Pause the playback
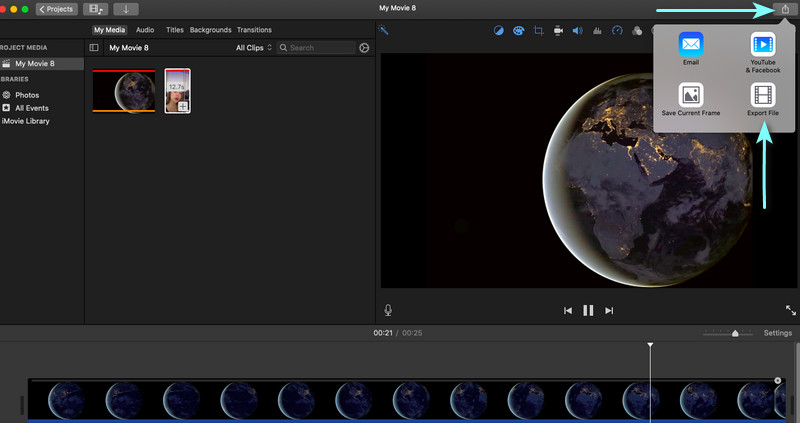The image size is (800, 423). coord(588,310)
